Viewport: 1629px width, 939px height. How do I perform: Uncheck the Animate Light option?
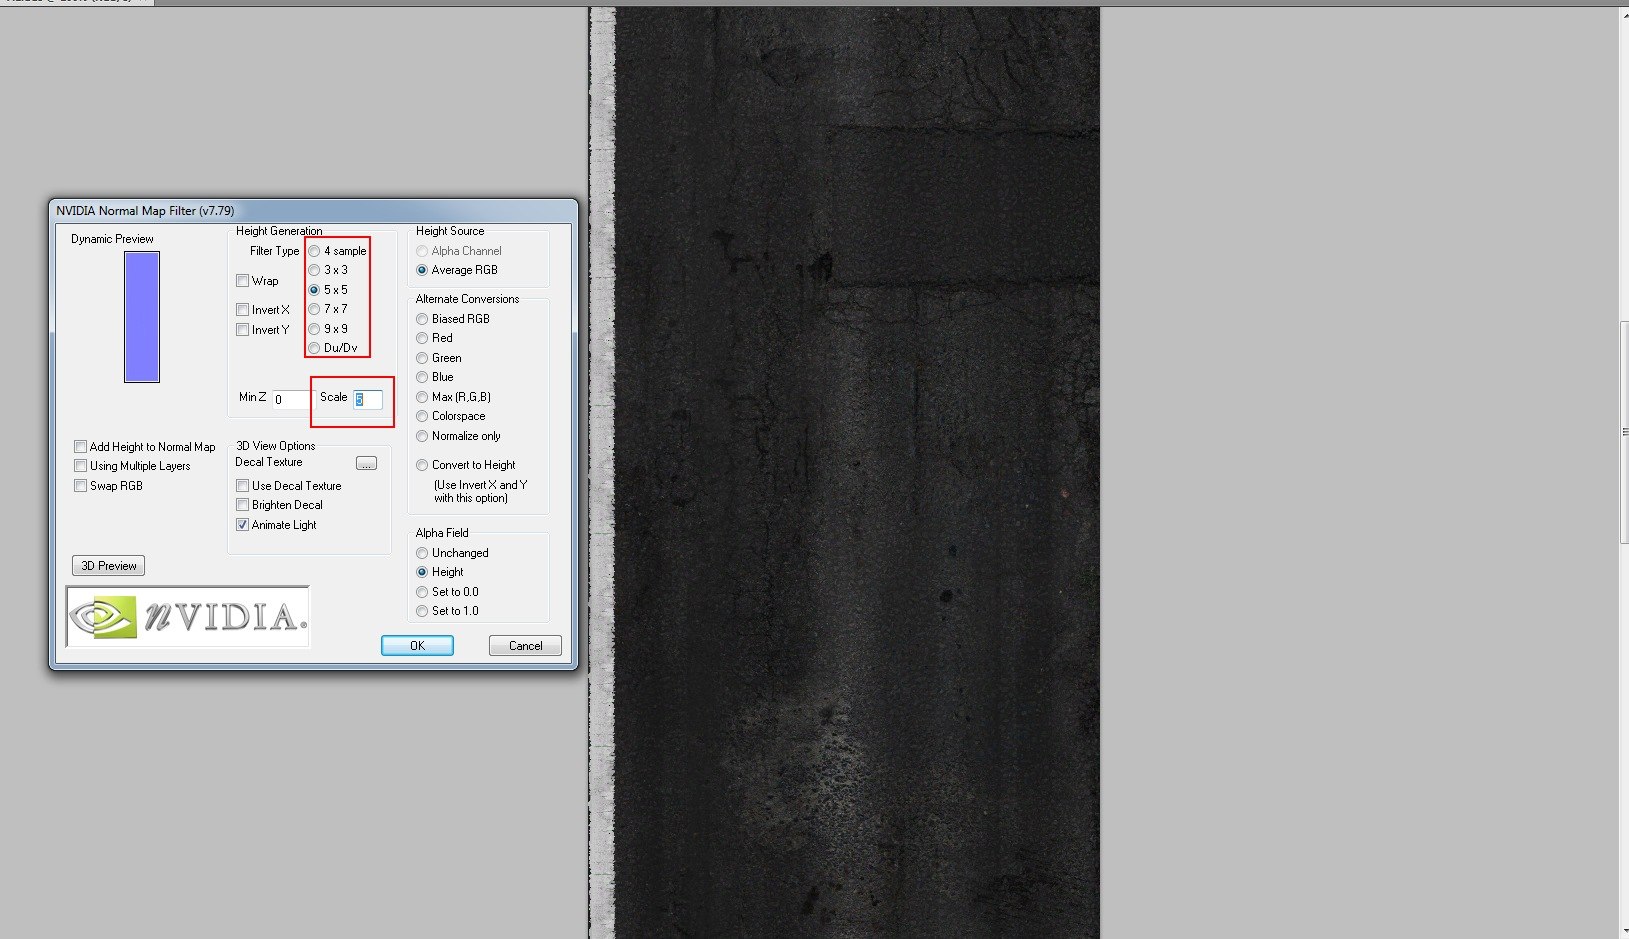243,525
